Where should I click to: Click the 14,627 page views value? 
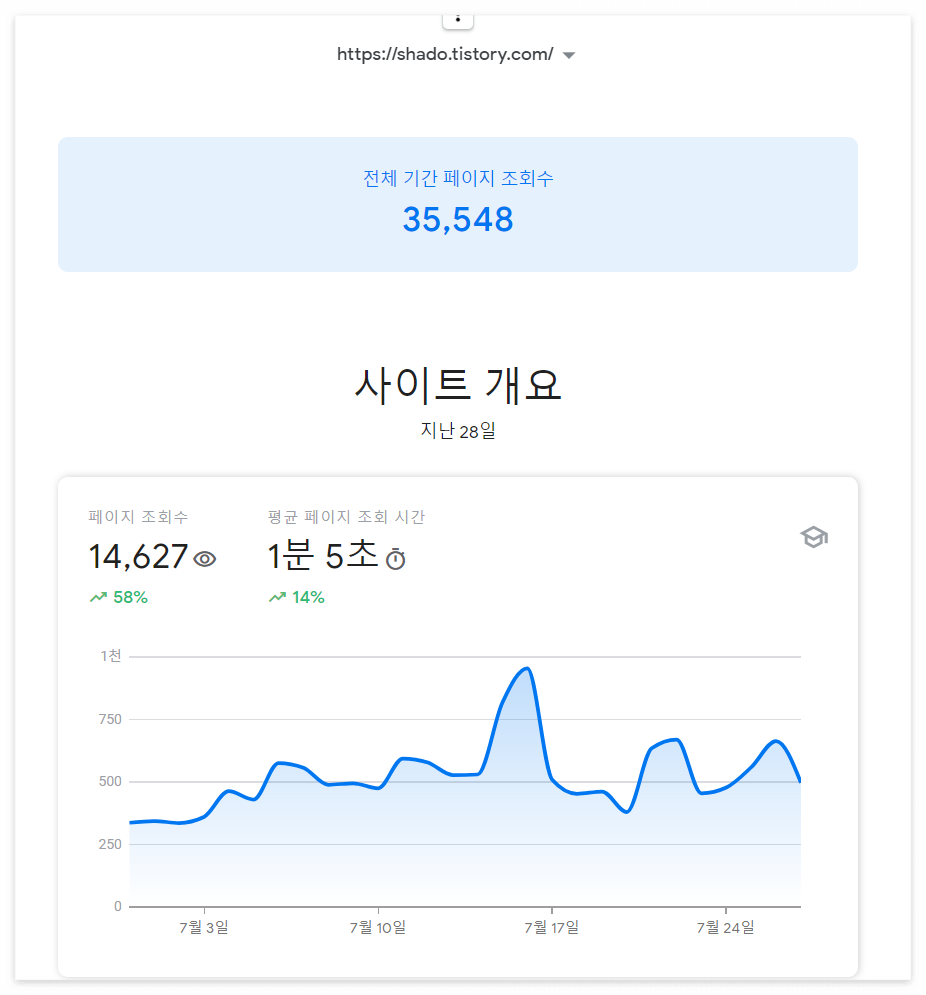coord(138,557)
